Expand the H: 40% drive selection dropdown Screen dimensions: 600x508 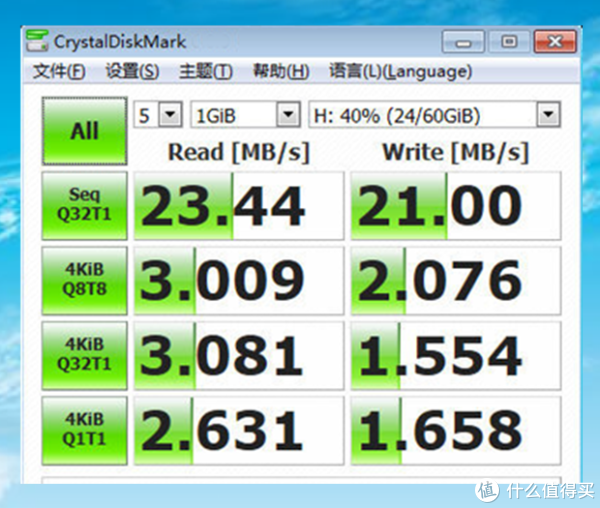pyautogui.click(x=549, y=114)
